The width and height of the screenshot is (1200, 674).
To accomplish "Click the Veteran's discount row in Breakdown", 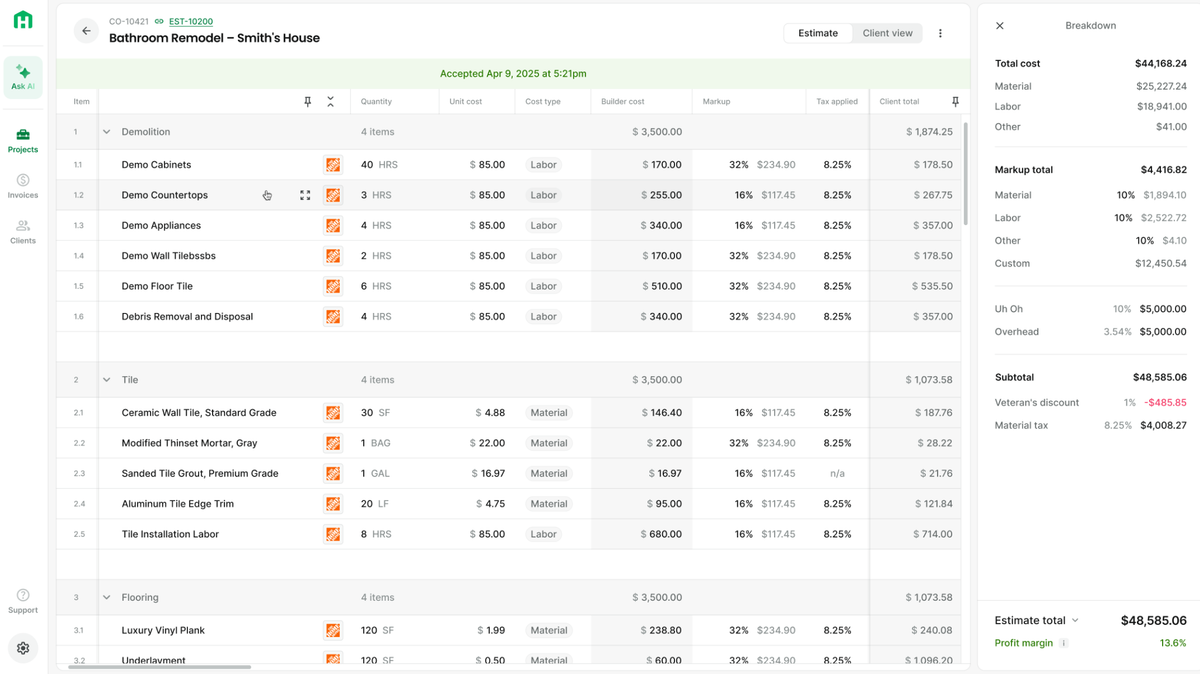I will coord(1091,403).
